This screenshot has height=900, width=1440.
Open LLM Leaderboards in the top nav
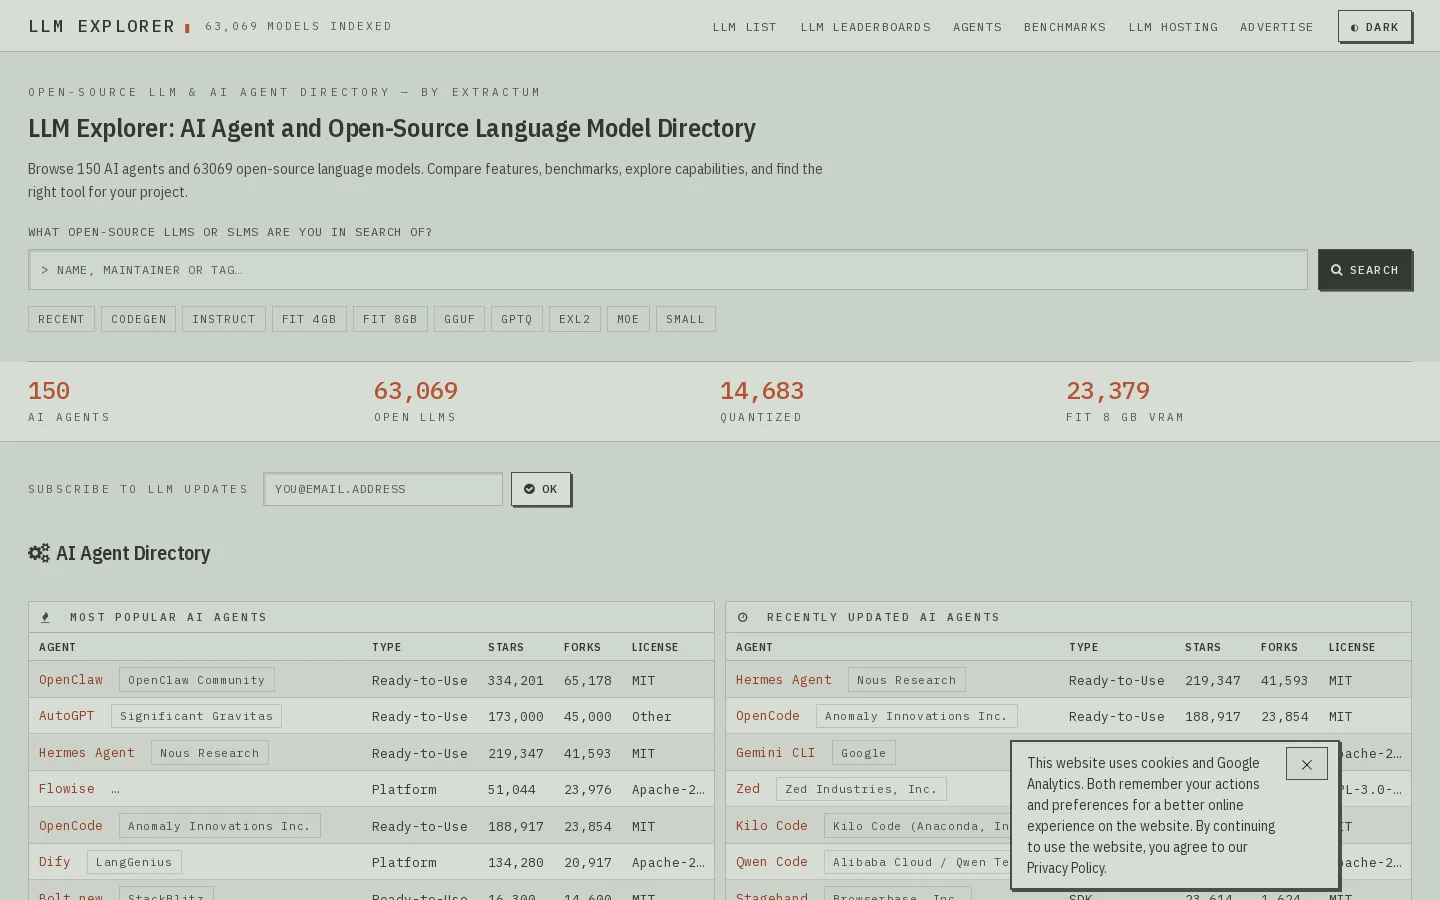click(865, 27)
